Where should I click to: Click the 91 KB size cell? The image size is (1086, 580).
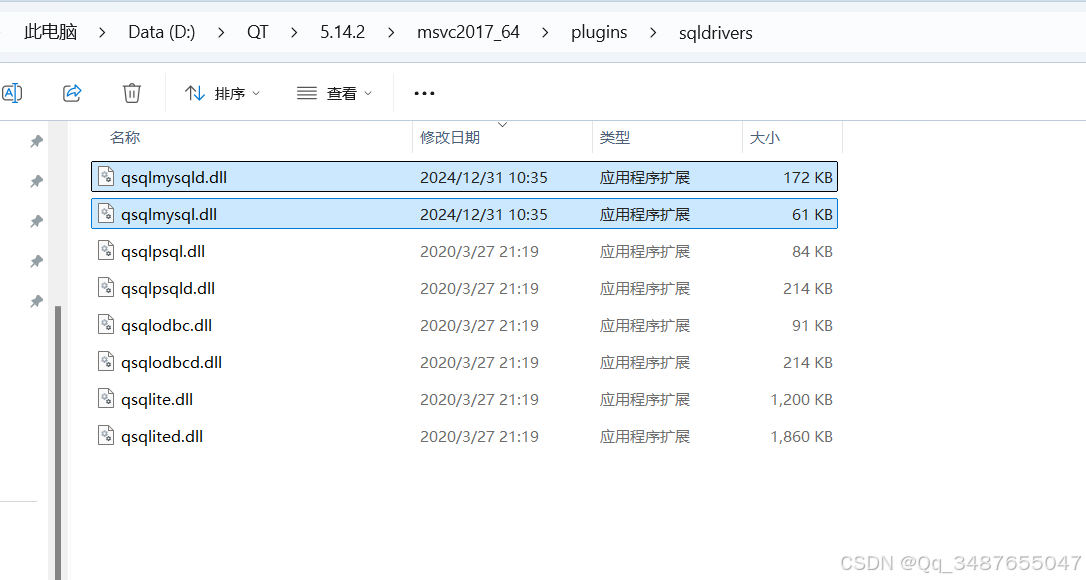coord(812,326)
